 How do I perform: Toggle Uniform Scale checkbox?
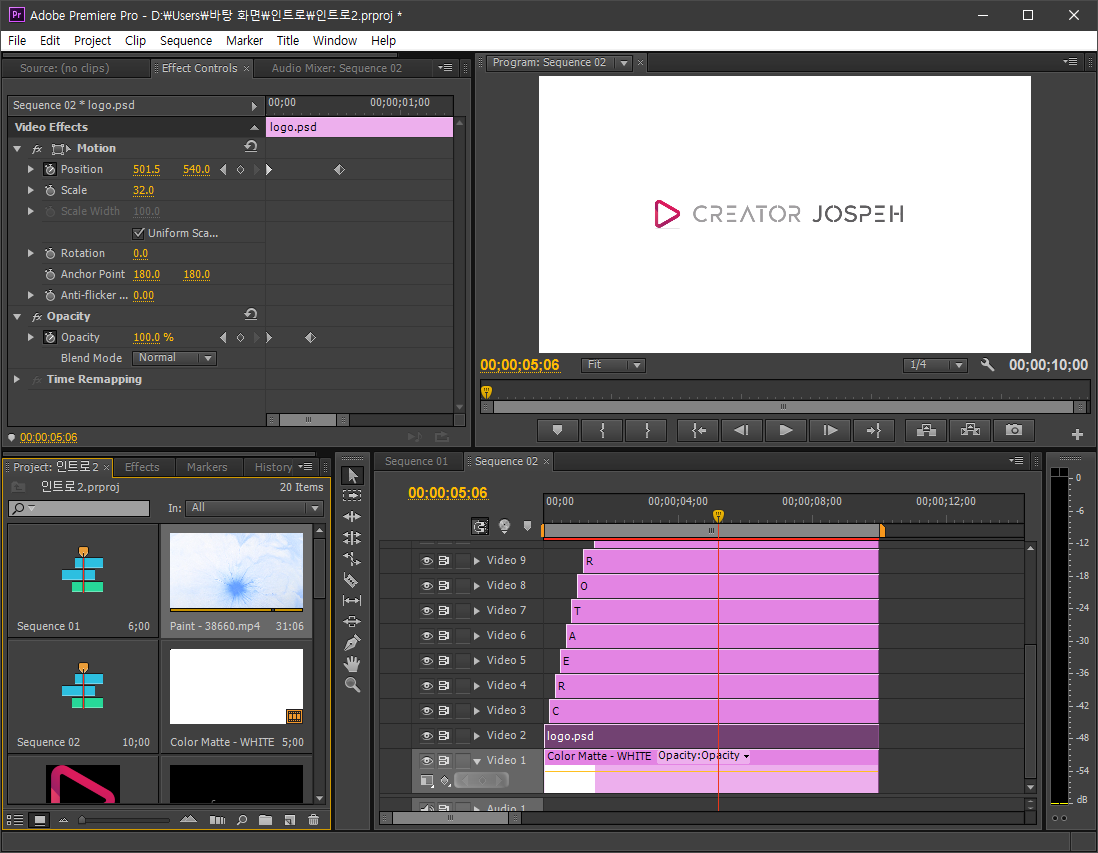click(138, 233)
